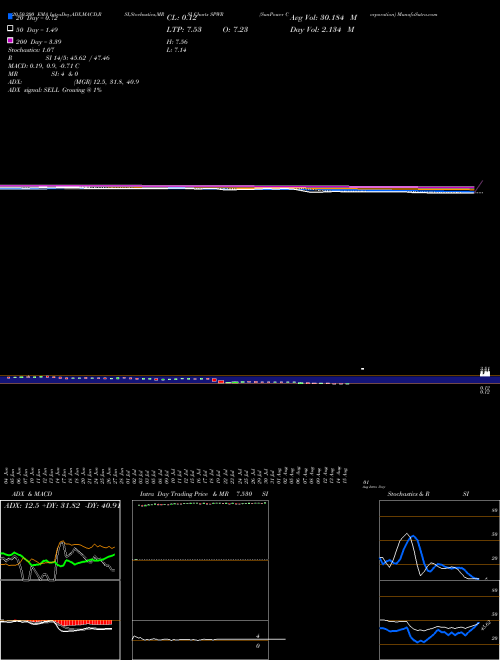Click the white 50 Day EMA legend swatch

coord(10,29)
